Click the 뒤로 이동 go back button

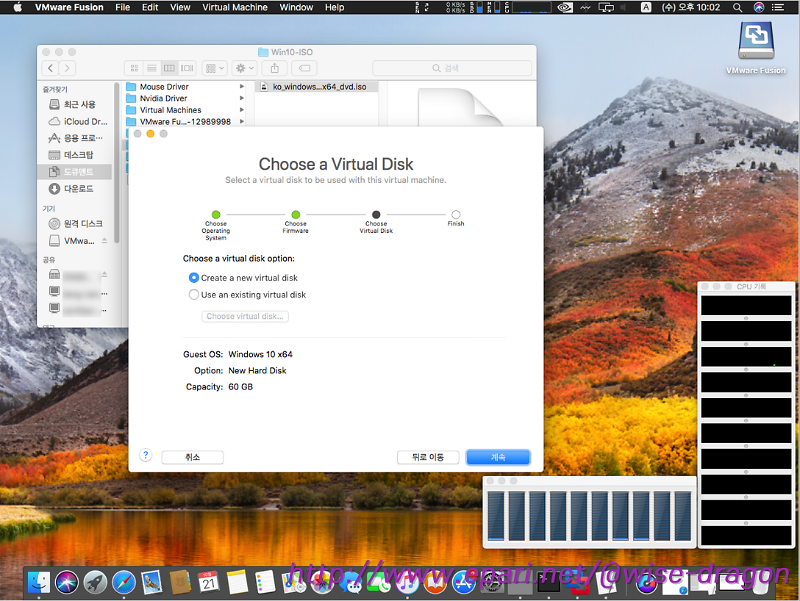[x=428, y=457]
